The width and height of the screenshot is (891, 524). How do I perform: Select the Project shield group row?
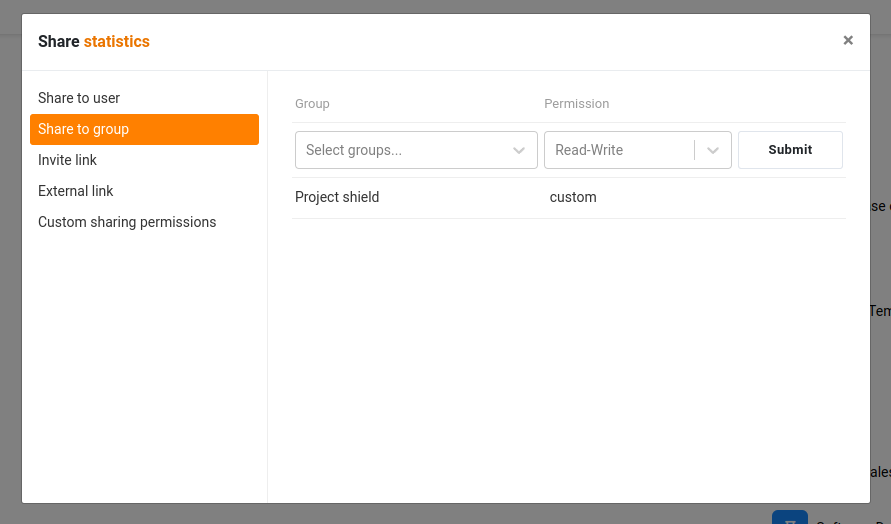click(x=569, y=197)
